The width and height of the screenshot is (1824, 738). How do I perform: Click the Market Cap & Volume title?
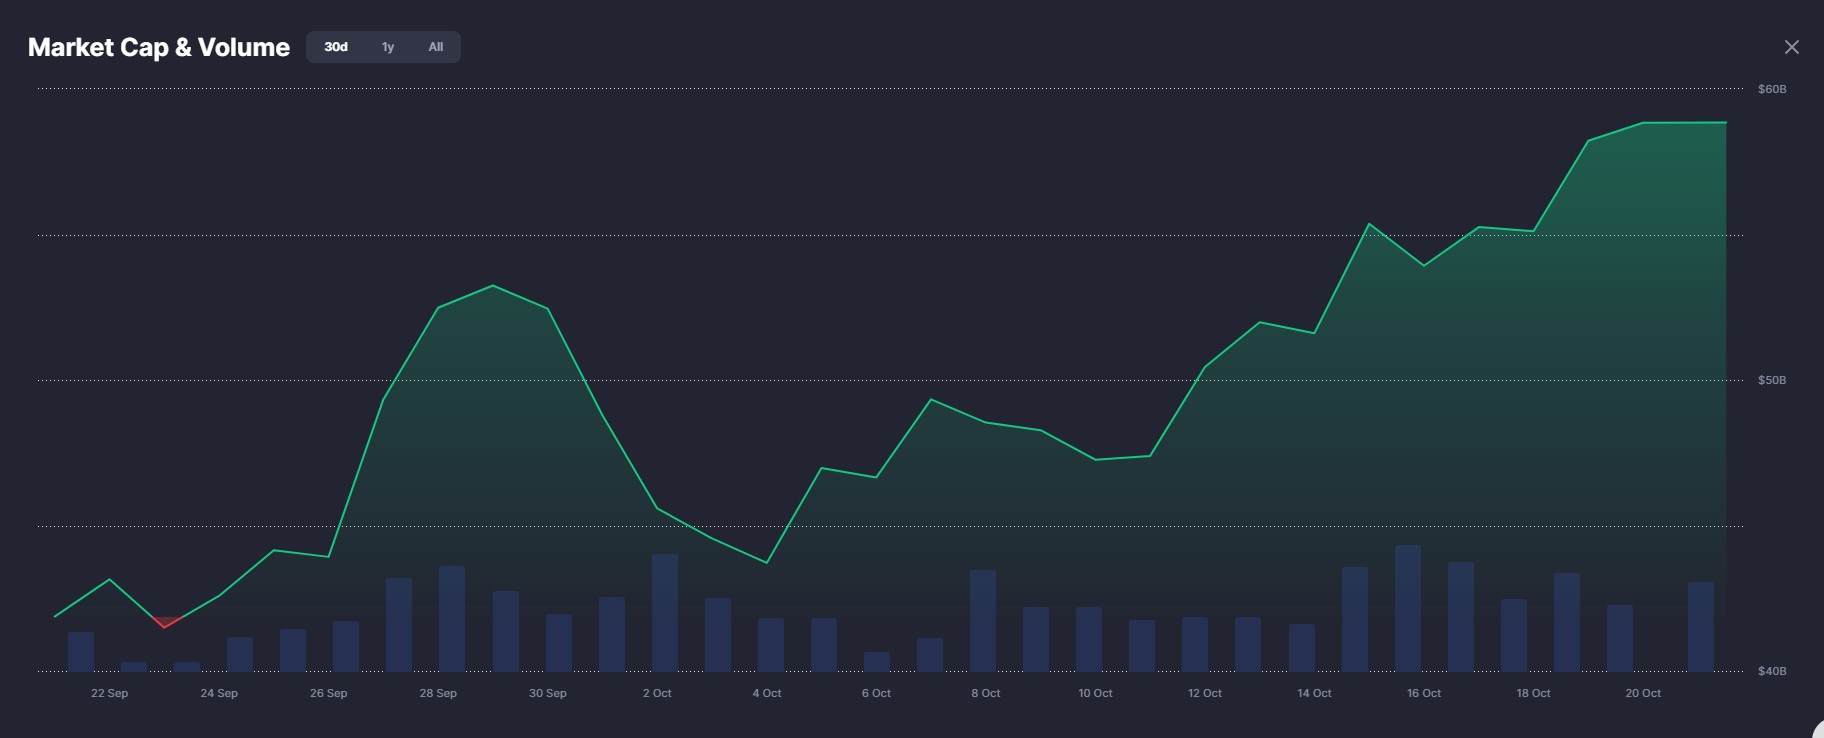click(x=159, y=47)
